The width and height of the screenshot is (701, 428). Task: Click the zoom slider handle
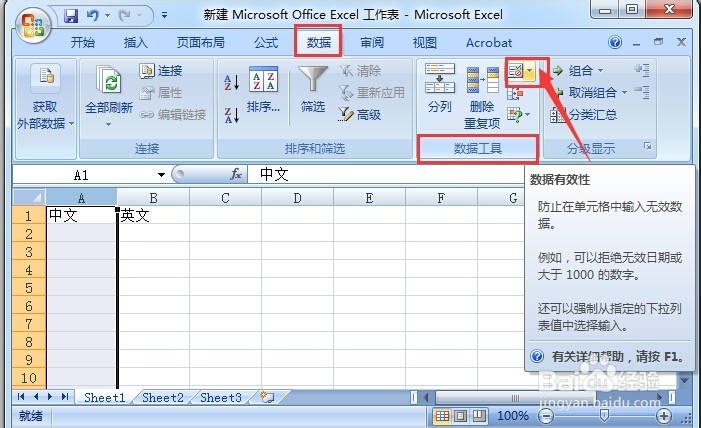[604, 416]
